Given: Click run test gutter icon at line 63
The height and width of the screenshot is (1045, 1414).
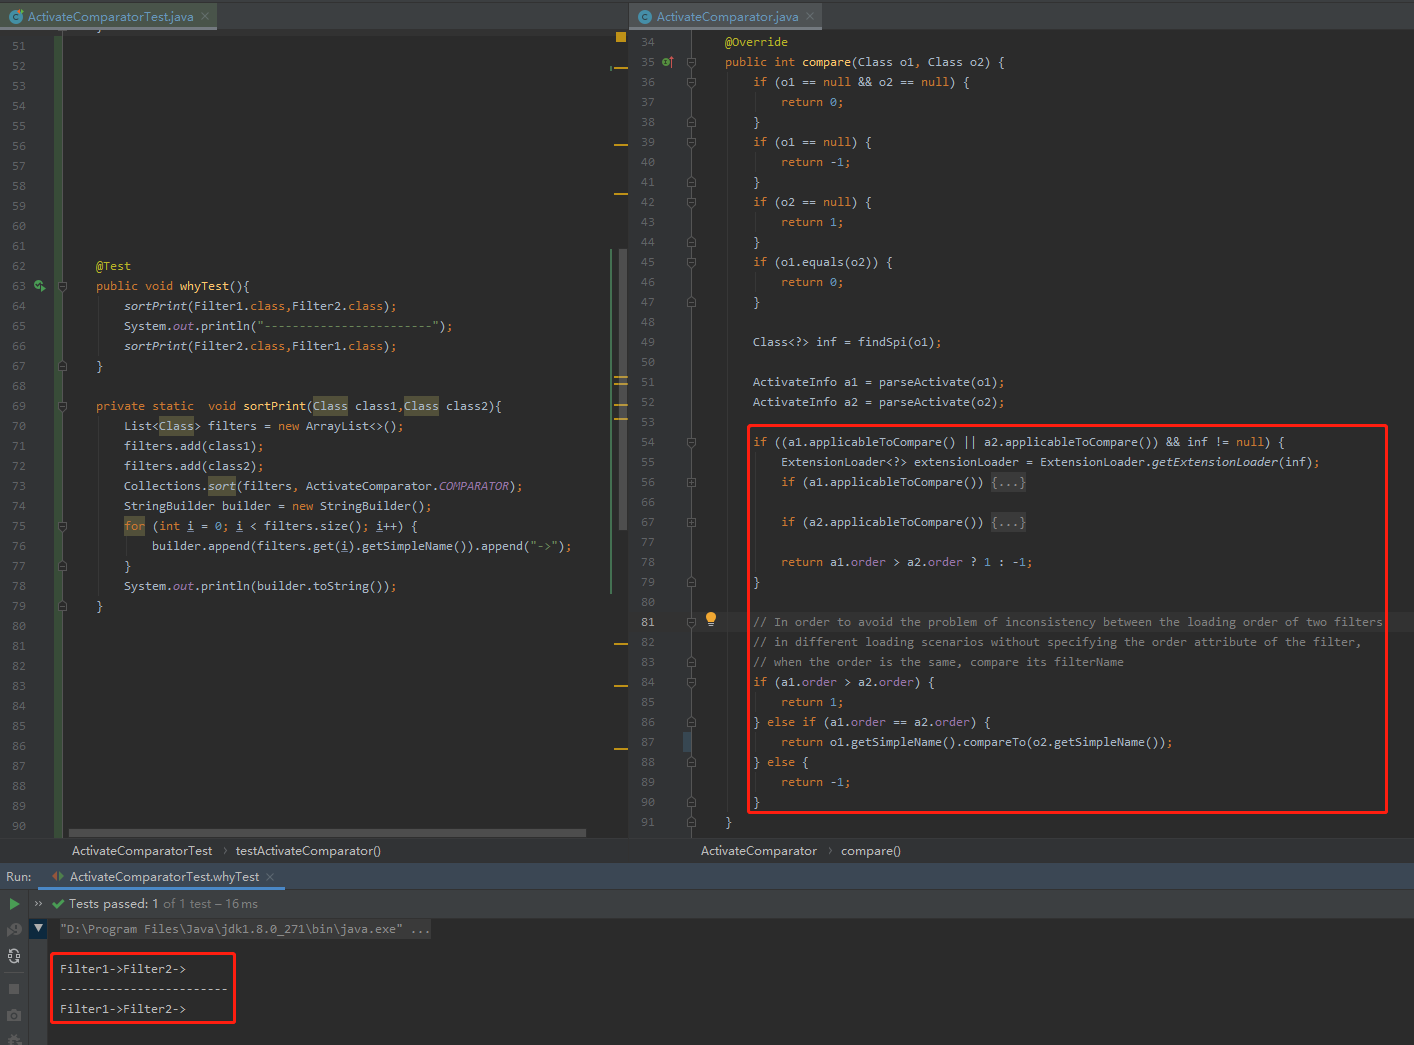Looking at the screenshot, I should (40, 286).
